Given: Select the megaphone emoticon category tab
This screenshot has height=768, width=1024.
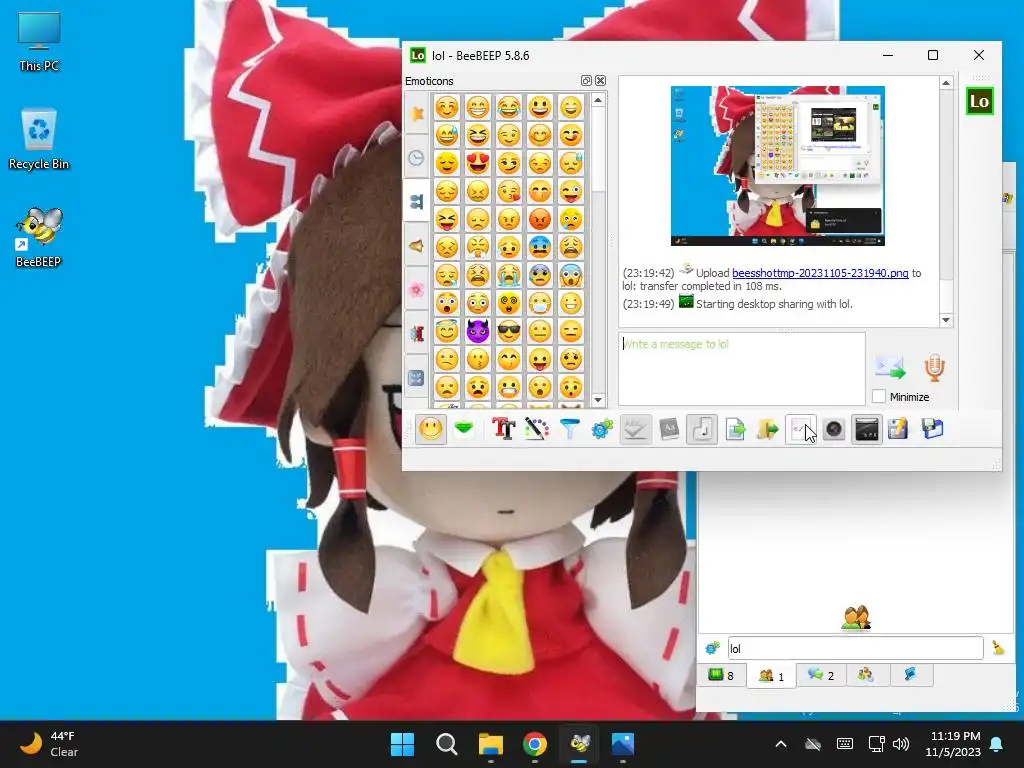Looking at the screenshot, I should pyautogui.click(x=417, y=246).
